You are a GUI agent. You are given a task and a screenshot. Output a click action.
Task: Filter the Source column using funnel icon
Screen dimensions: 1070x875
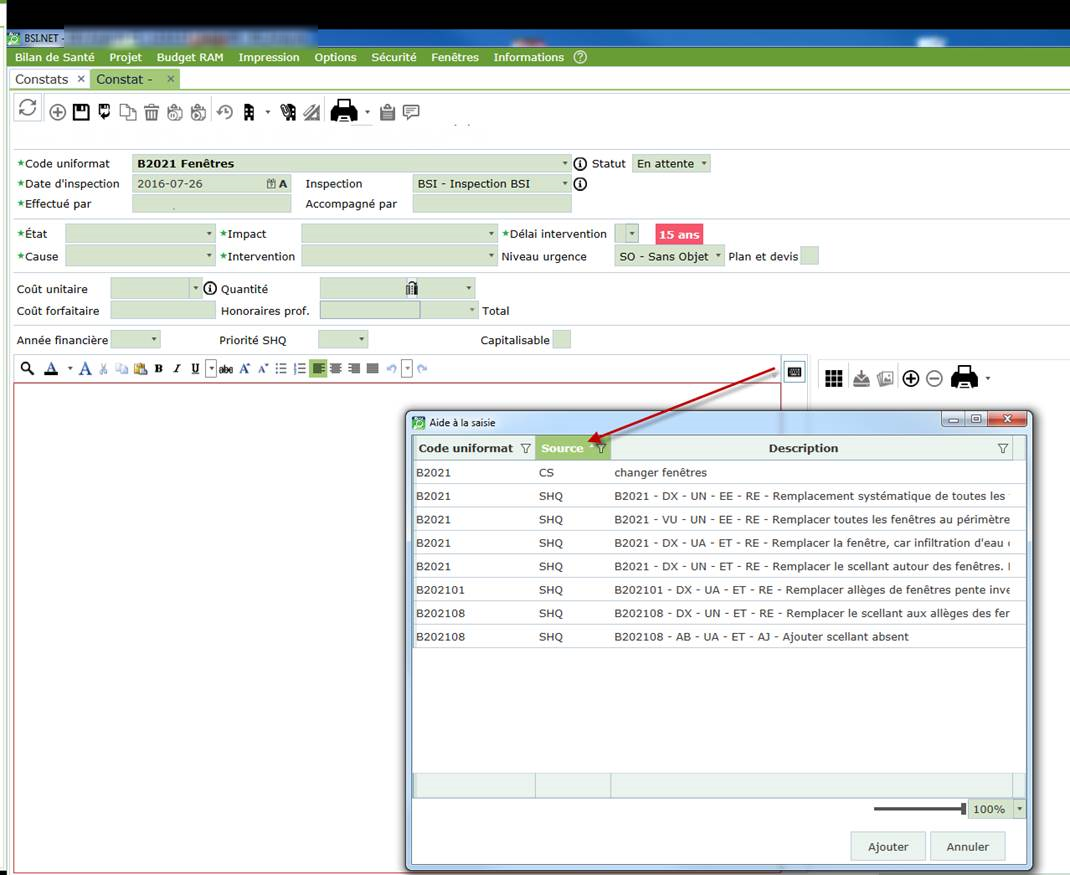point(601,449)
